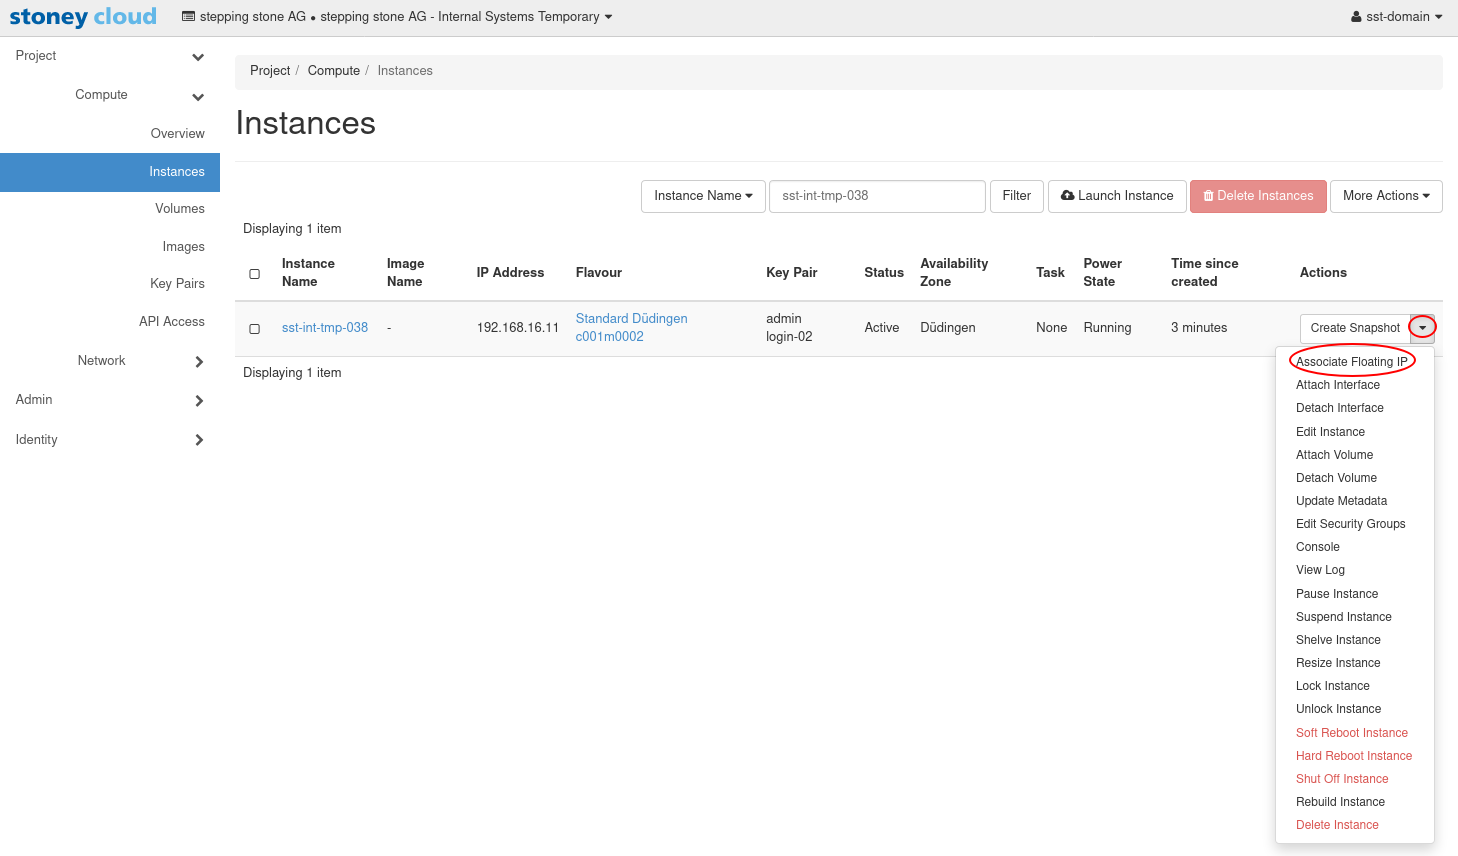Expand the Network sidebar section

(198, 361)
